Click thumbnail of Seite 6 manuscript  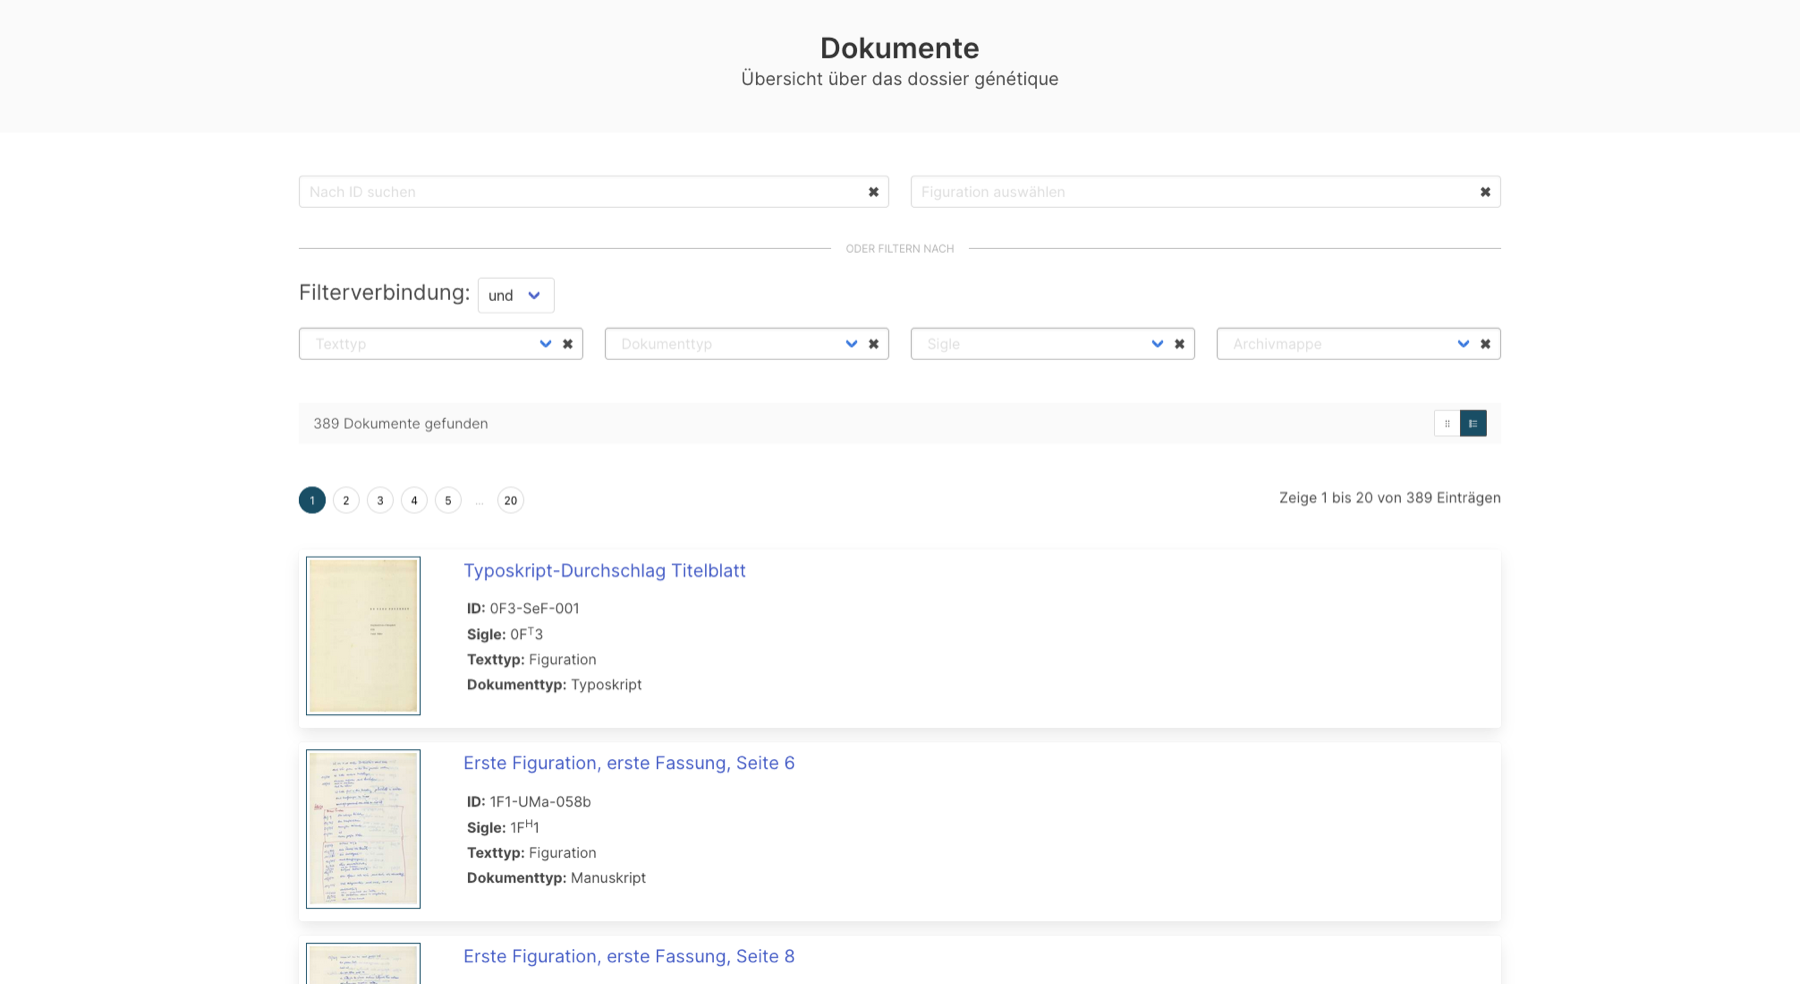(363, 829)
